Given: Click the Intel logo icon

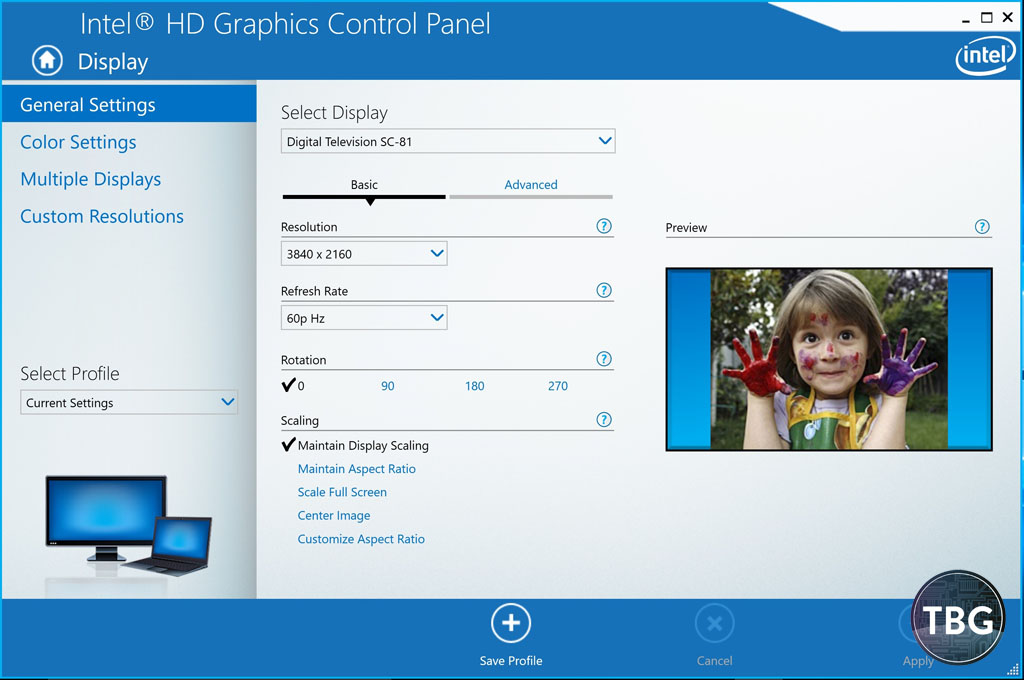Looking at the screenshot, I should pos(985,57).
